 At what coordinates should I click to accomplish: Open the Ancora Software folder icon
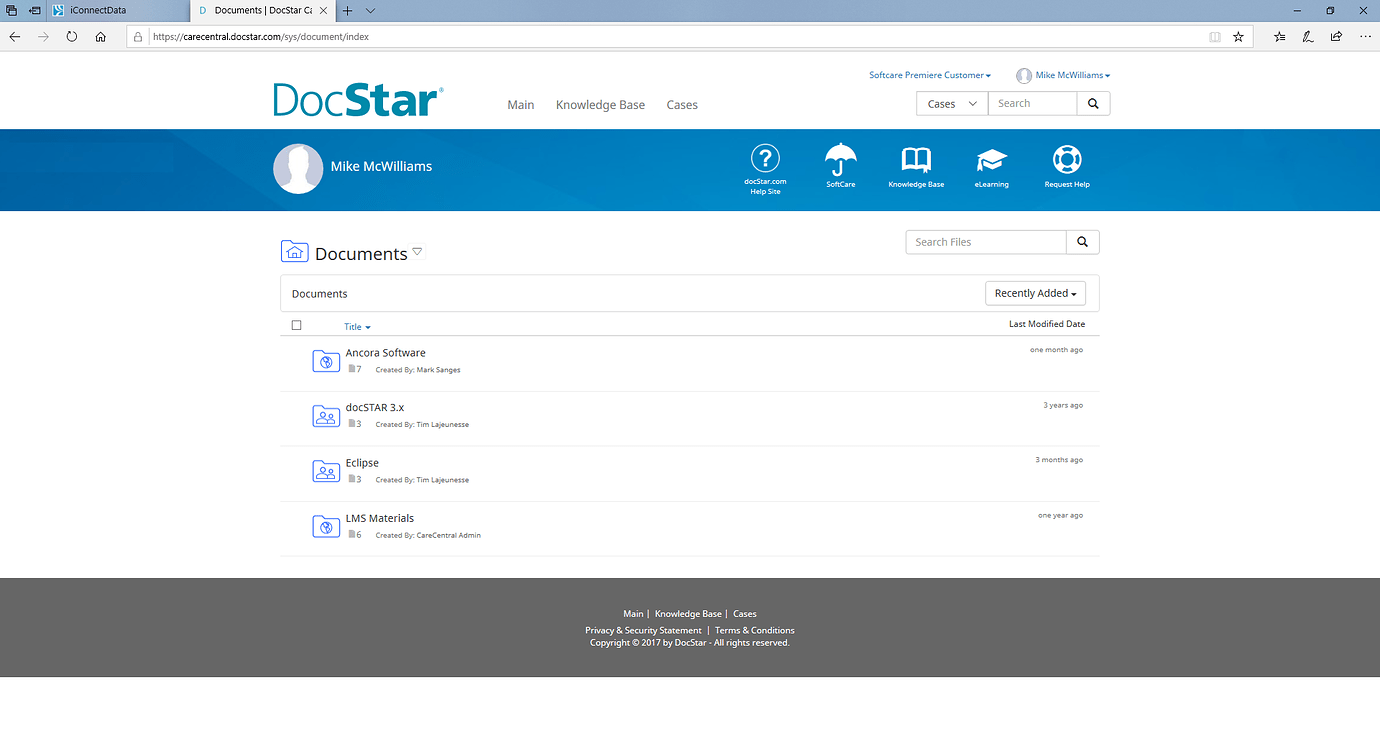326,360
